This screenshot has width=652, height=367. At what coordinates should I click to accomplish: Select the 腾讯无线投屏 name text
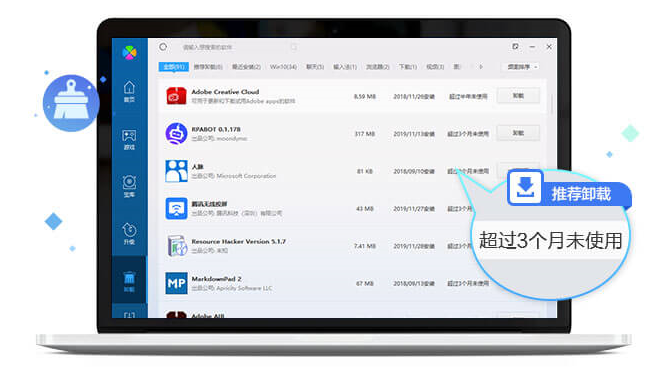(210, 204)
